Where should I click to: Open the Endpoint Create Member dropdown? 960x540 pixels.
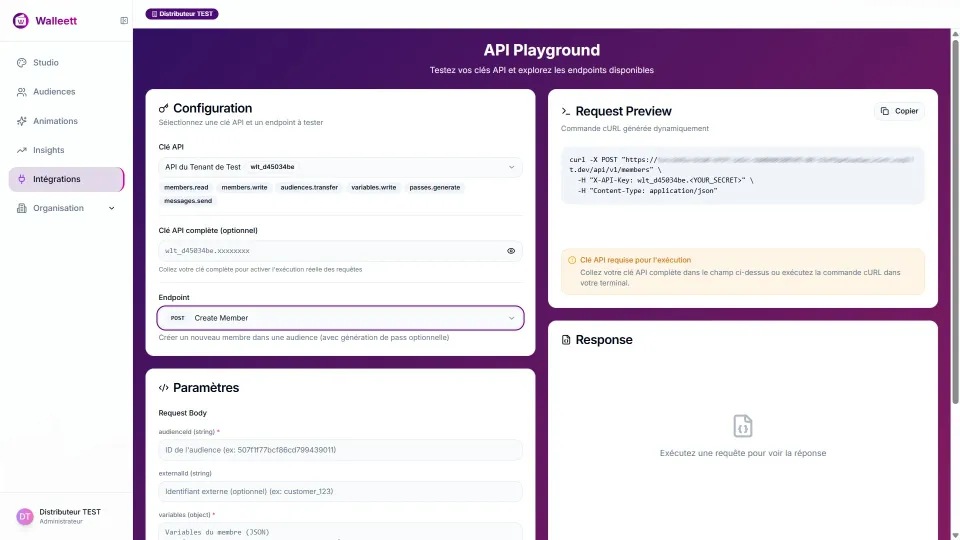[x=340, y=318]
